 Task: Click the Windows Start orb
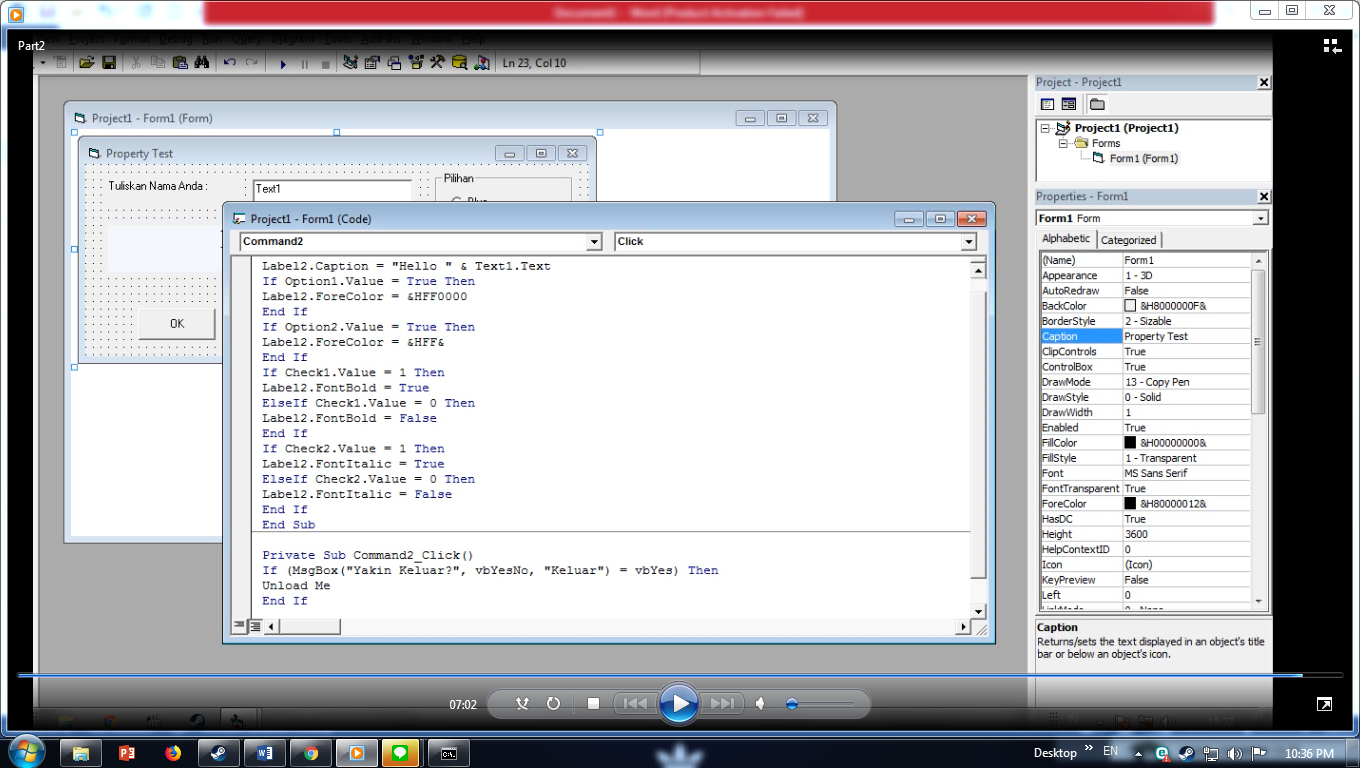(x=25, y=752)
